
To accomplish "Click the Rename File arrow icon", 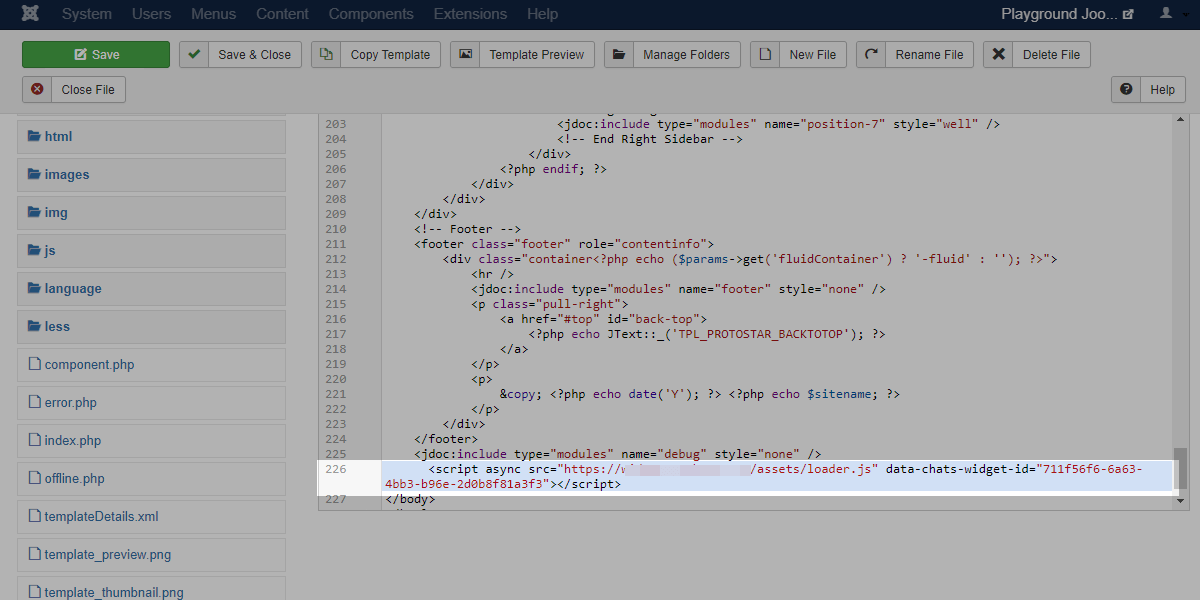I will (x=871, y=55).
